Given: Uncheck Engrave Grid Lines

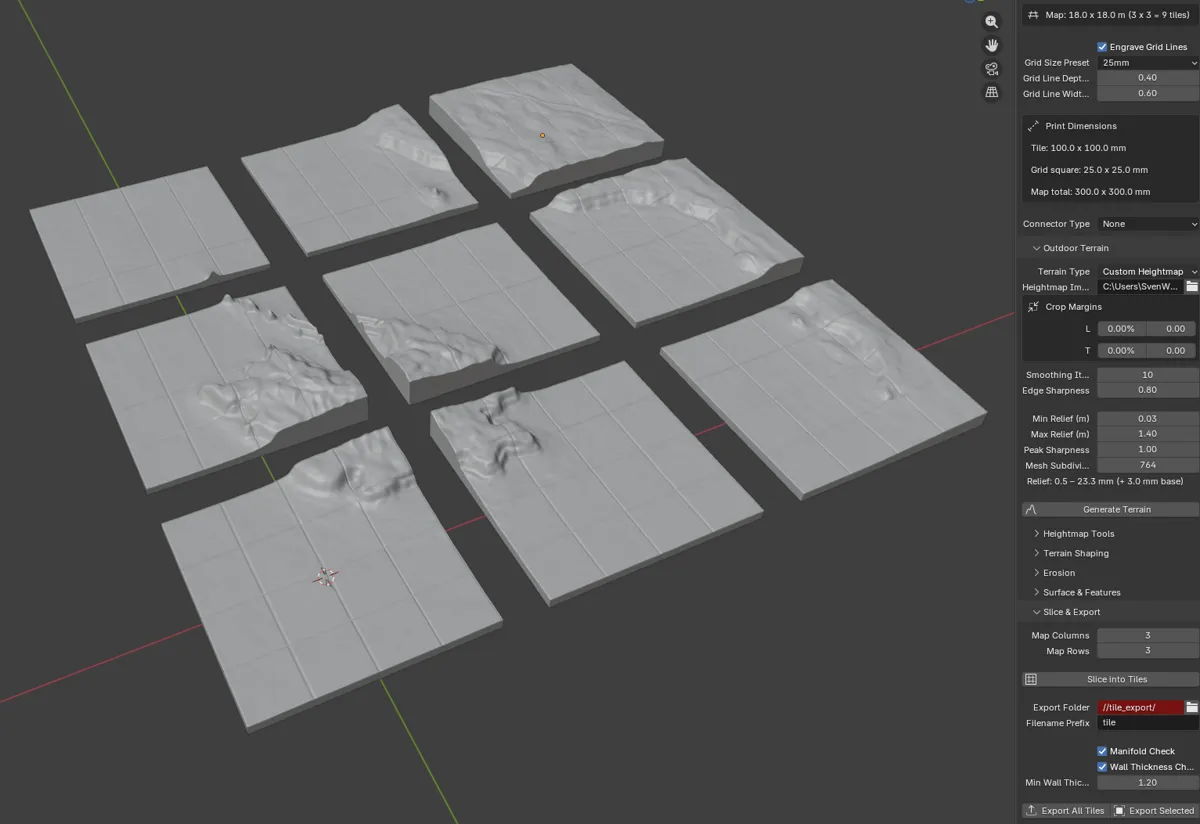Looking at the screenshot, I should (1102, 47).
